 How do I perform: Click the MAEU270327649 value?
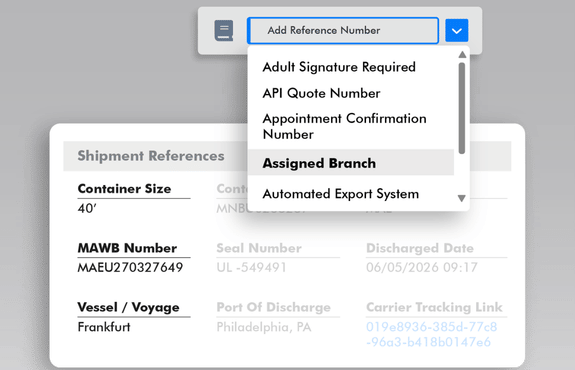click(x=130, y=267)
